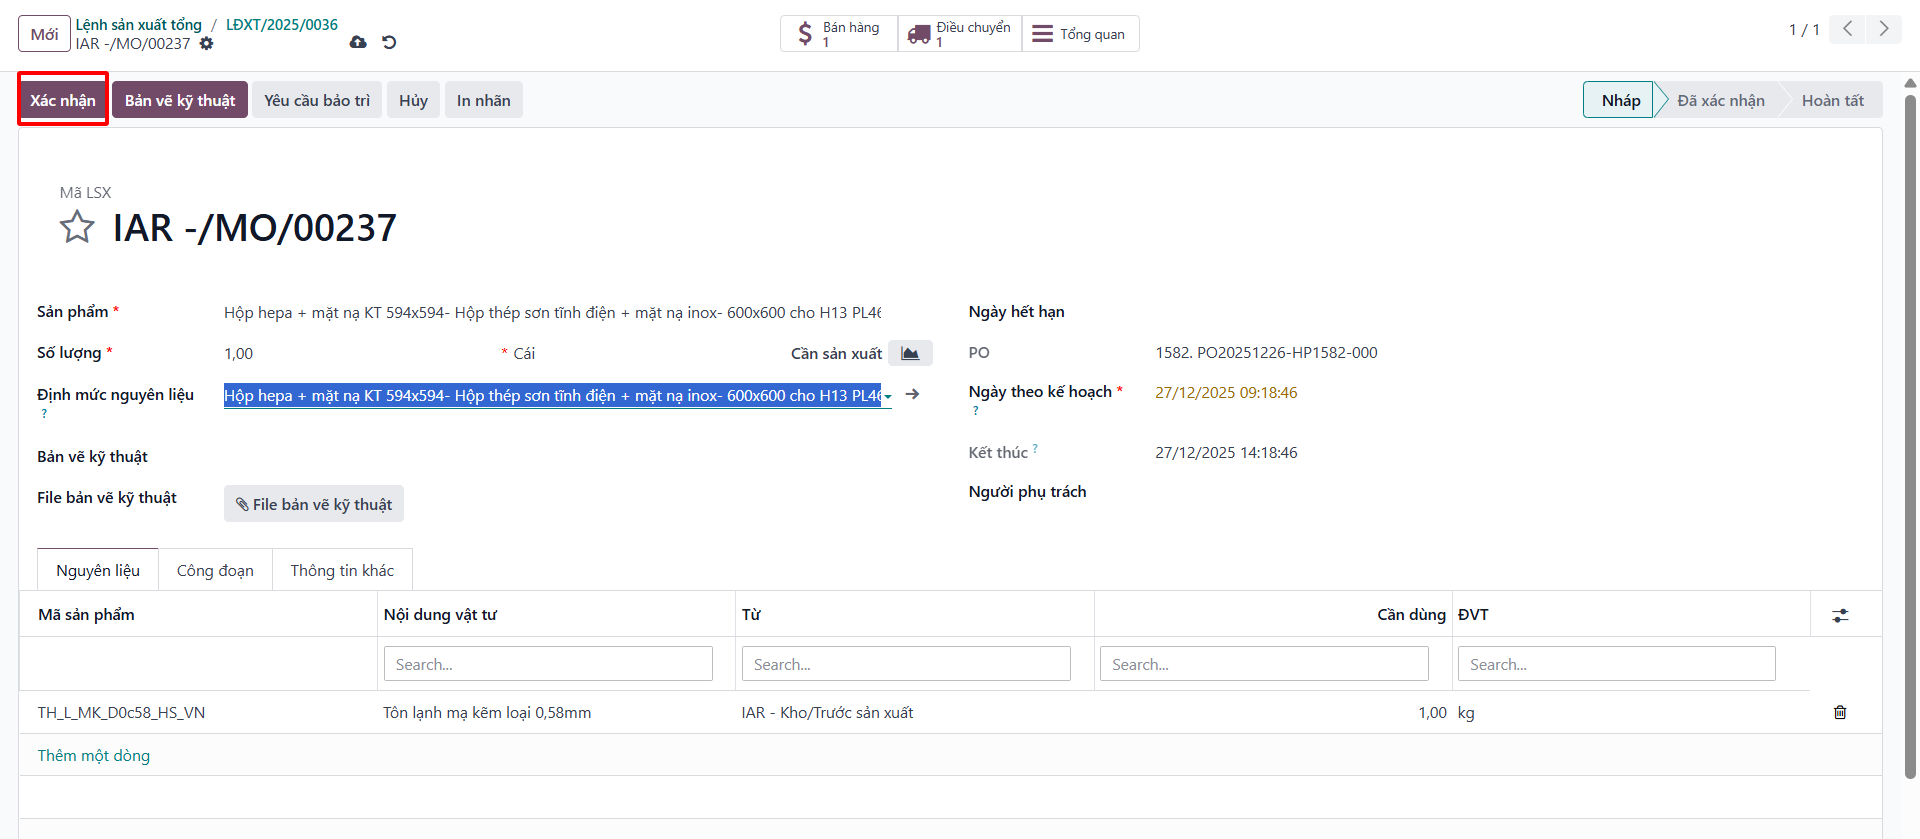
Task: Open the Thông tin khác tab
Action: pos(342,570)
